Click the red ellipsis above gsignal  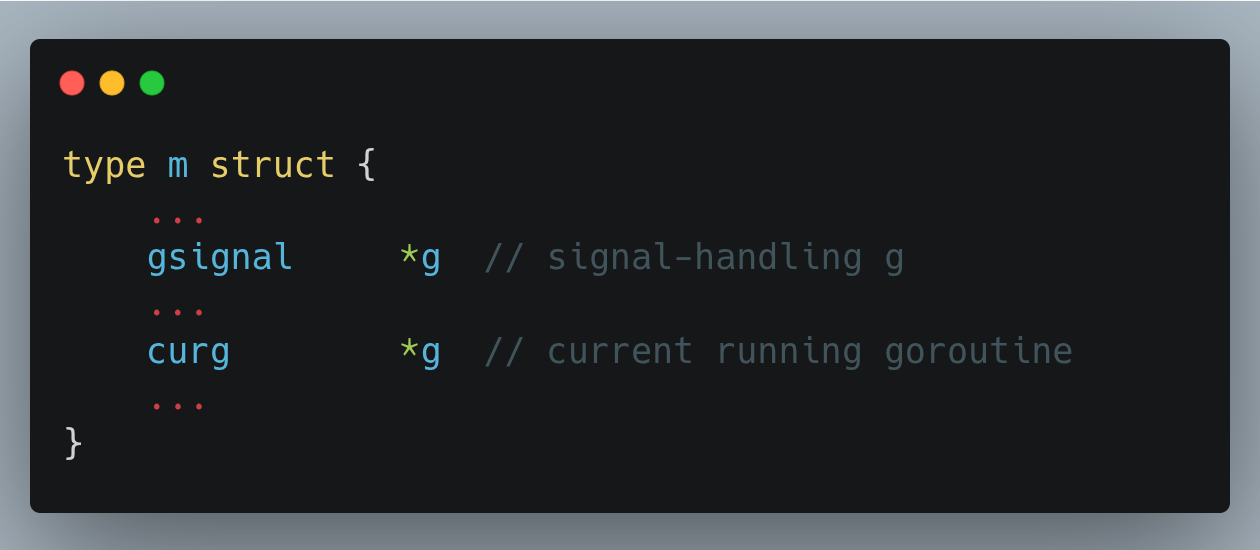[178, 219]
